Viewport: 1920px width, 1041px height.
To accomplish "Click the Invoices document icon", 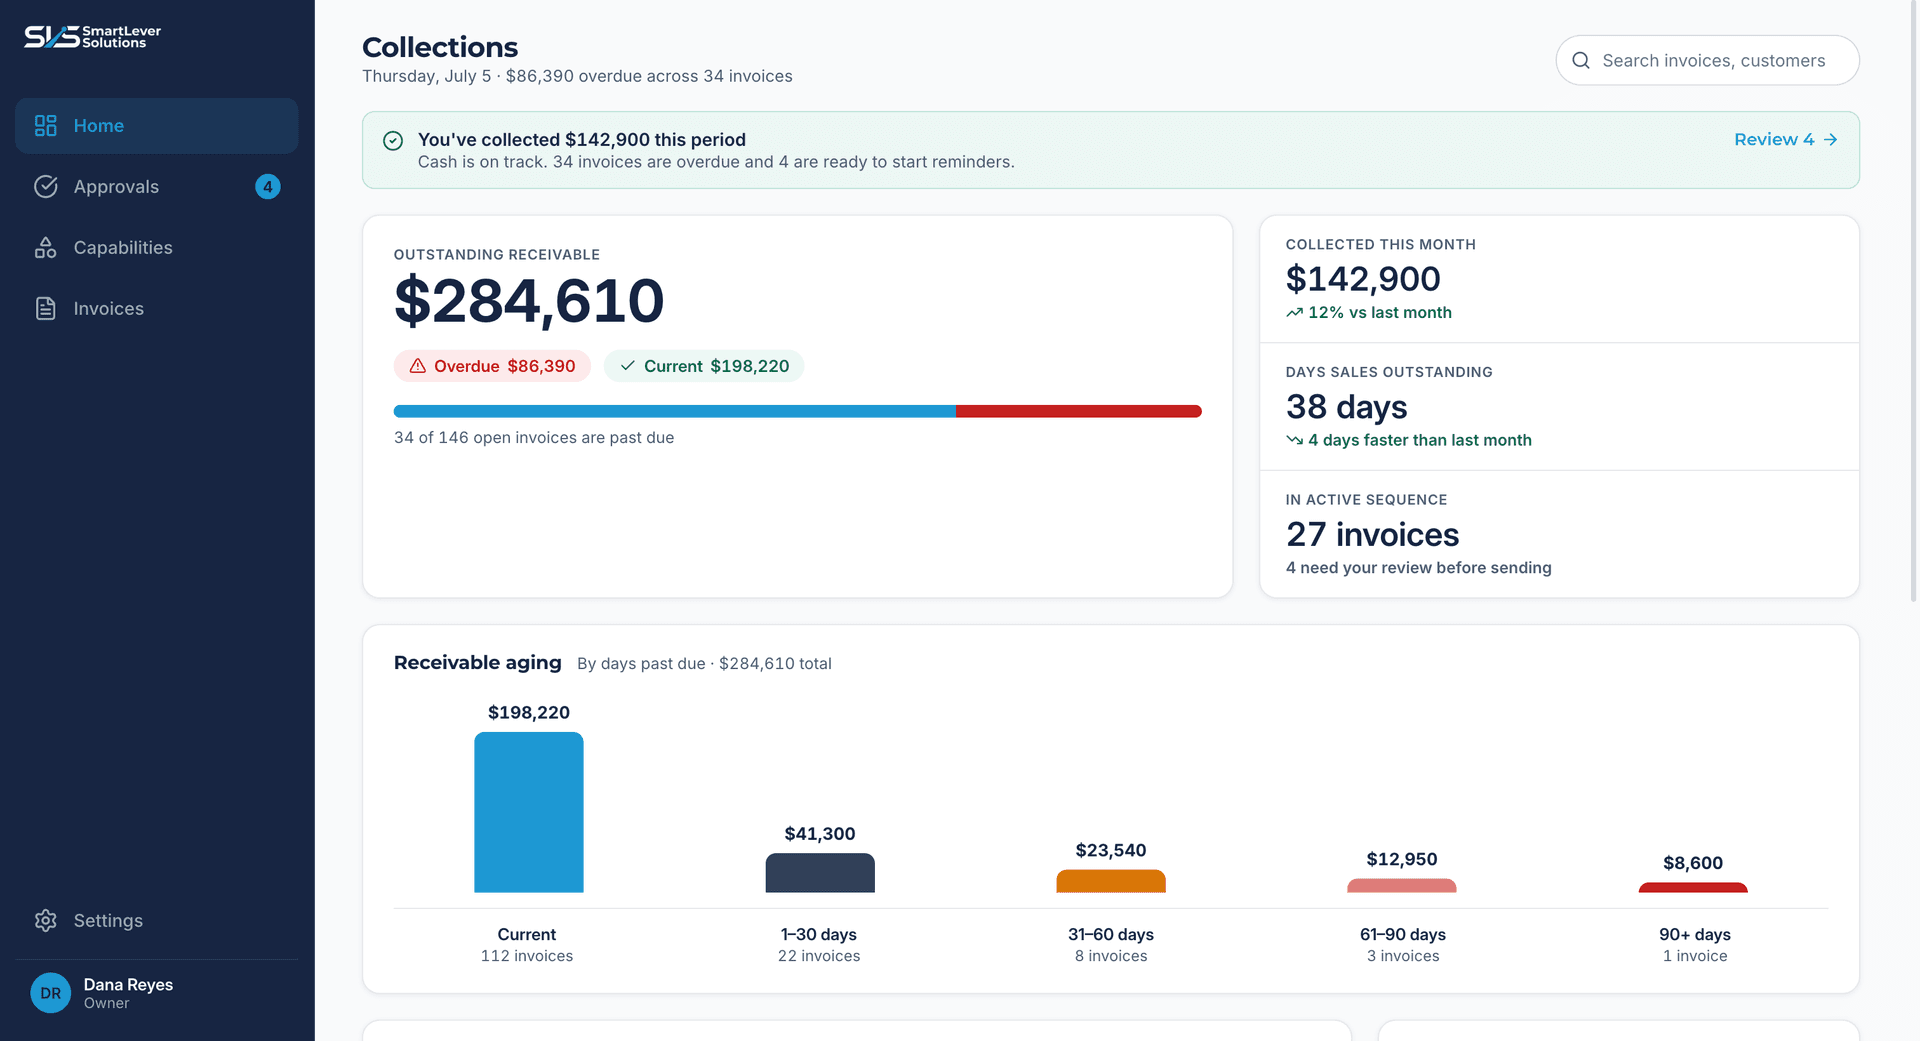I will coord(46,309).
